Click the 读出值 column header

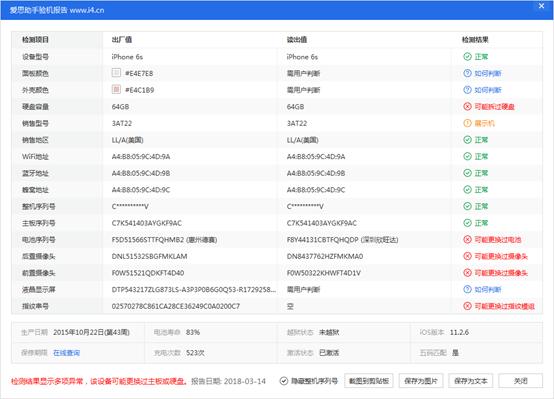297,40
